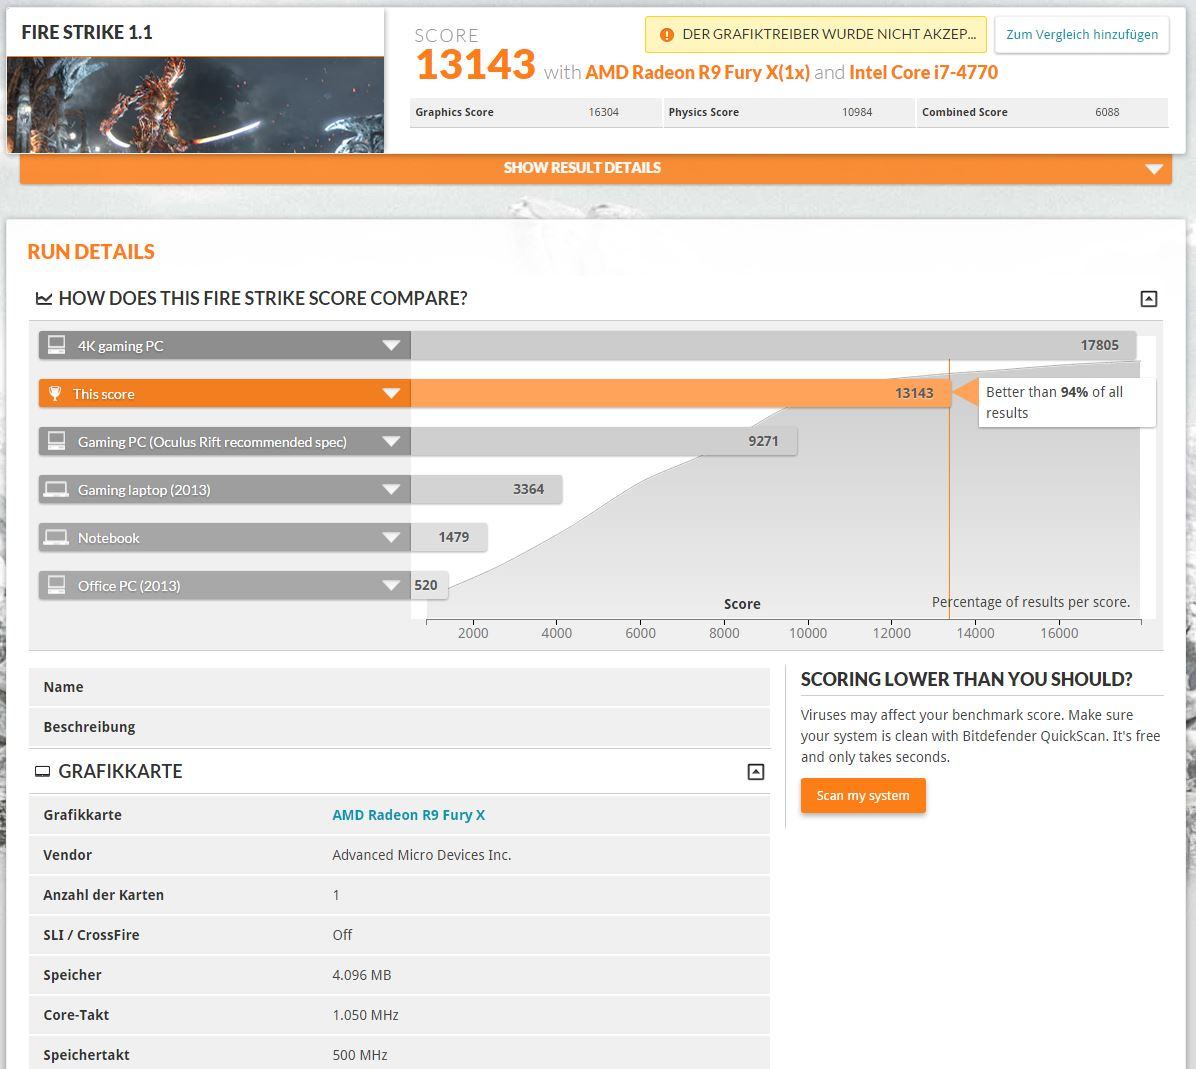Click the Core-Takt value 1.050 MHz
Image resolution: width=1196 pixels, height=1069 pixels.
[x=365, y=1016]
